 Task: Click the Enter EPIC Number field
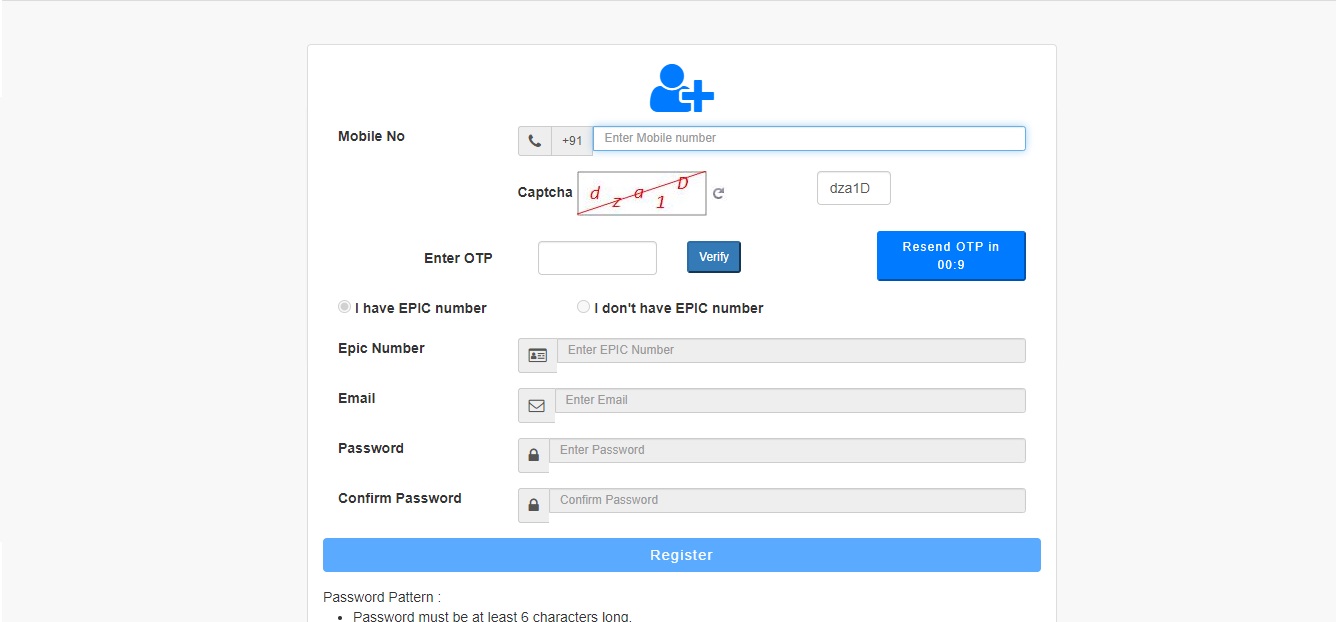791,350
